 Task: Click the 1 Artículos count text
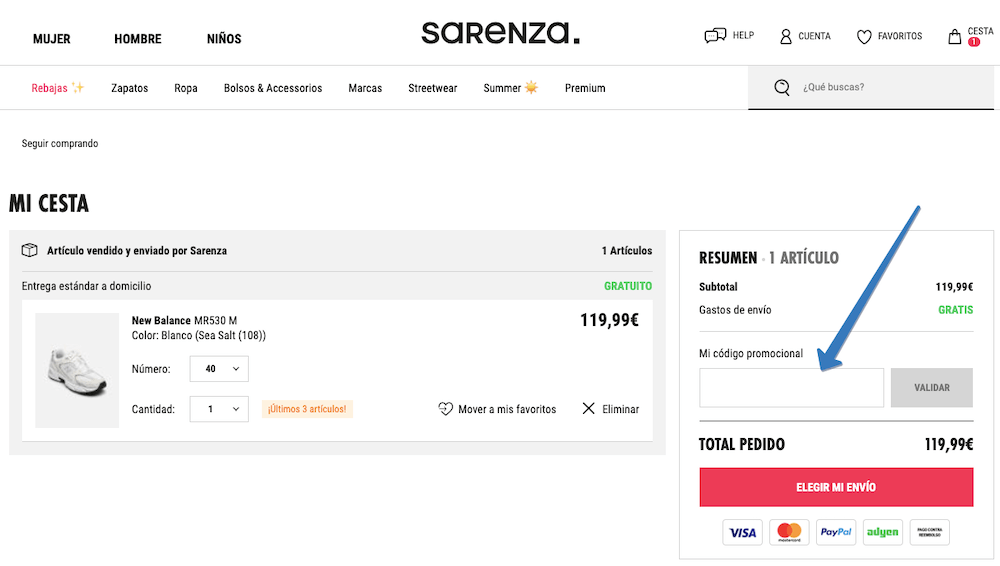(x=627, y=251)
